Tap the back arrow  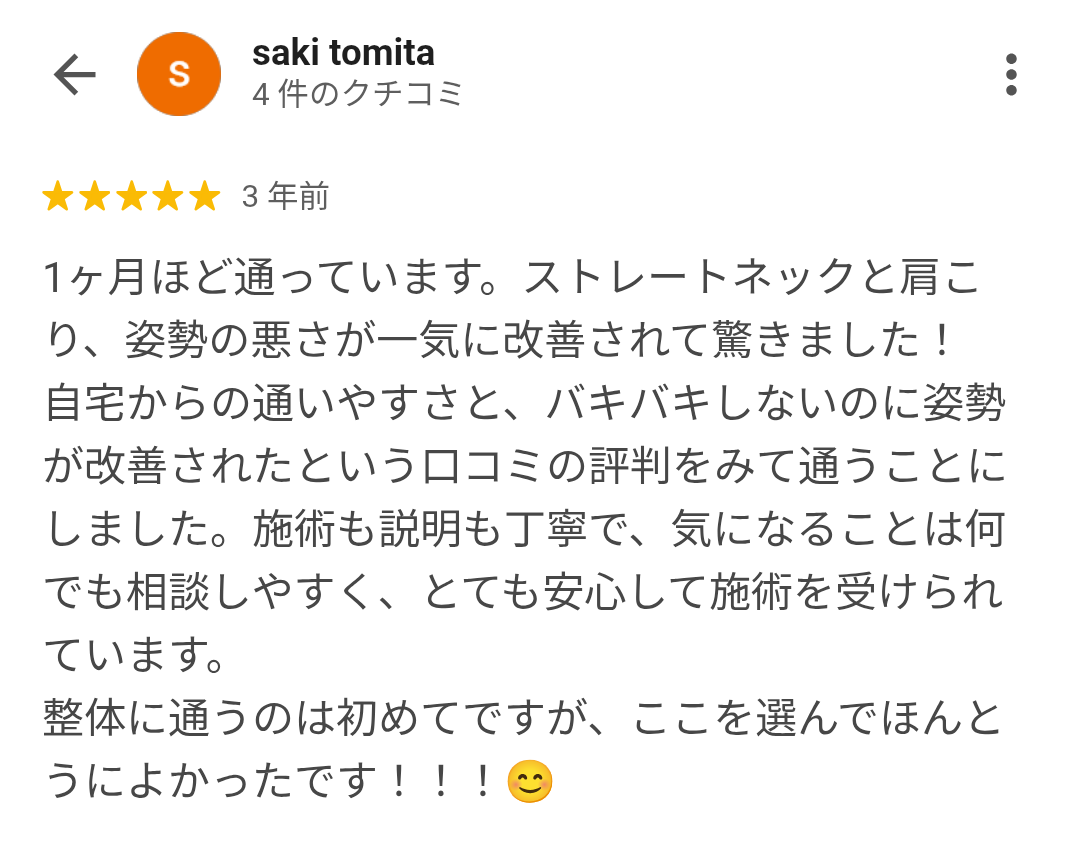(74, 75)
